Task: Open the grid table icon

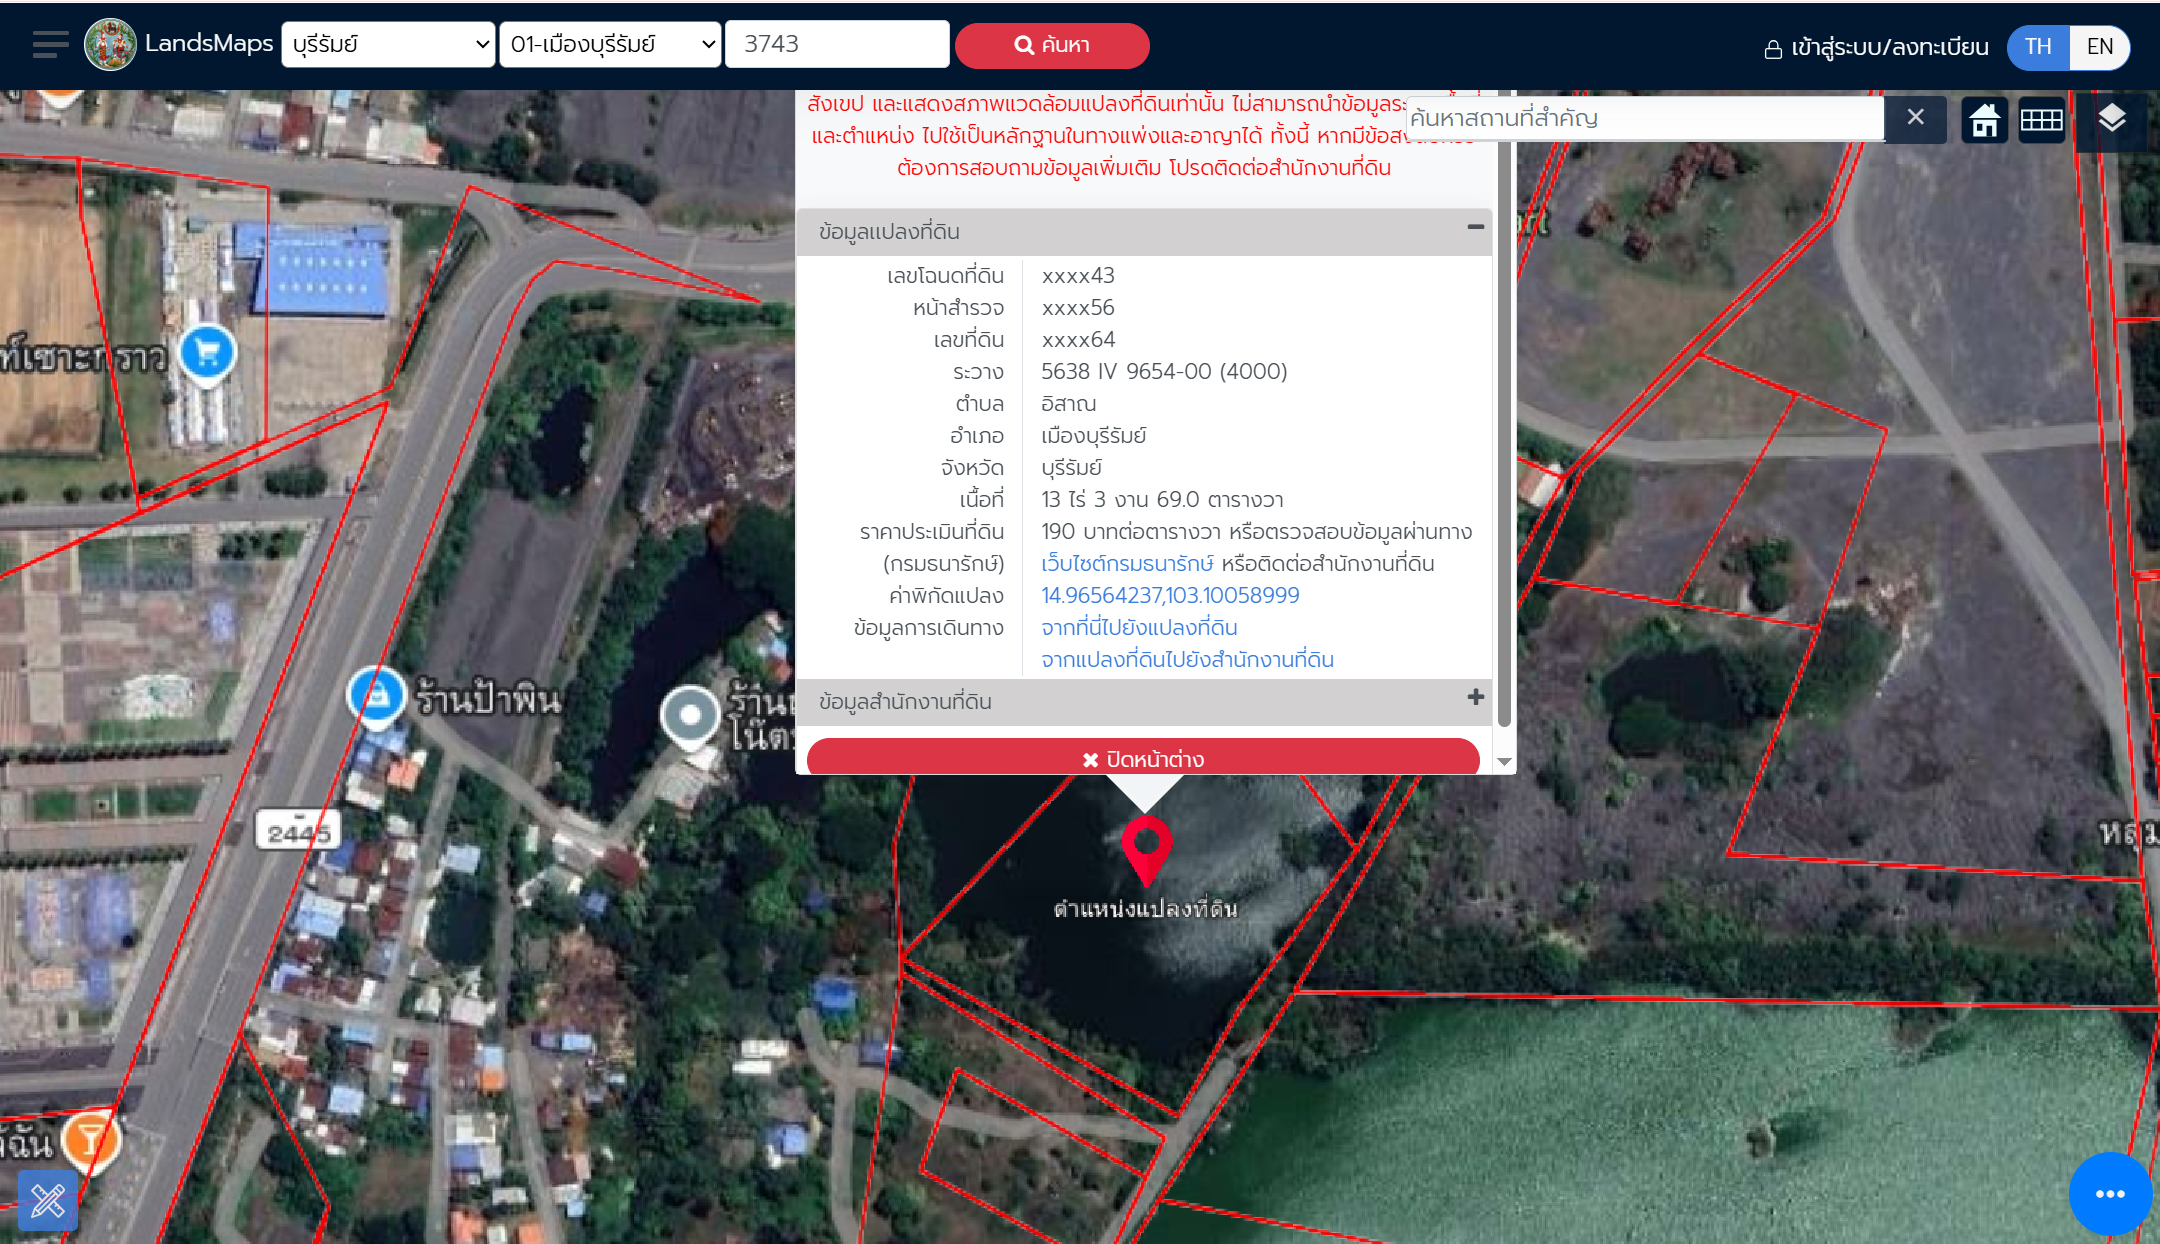Action: (2041, 120)
